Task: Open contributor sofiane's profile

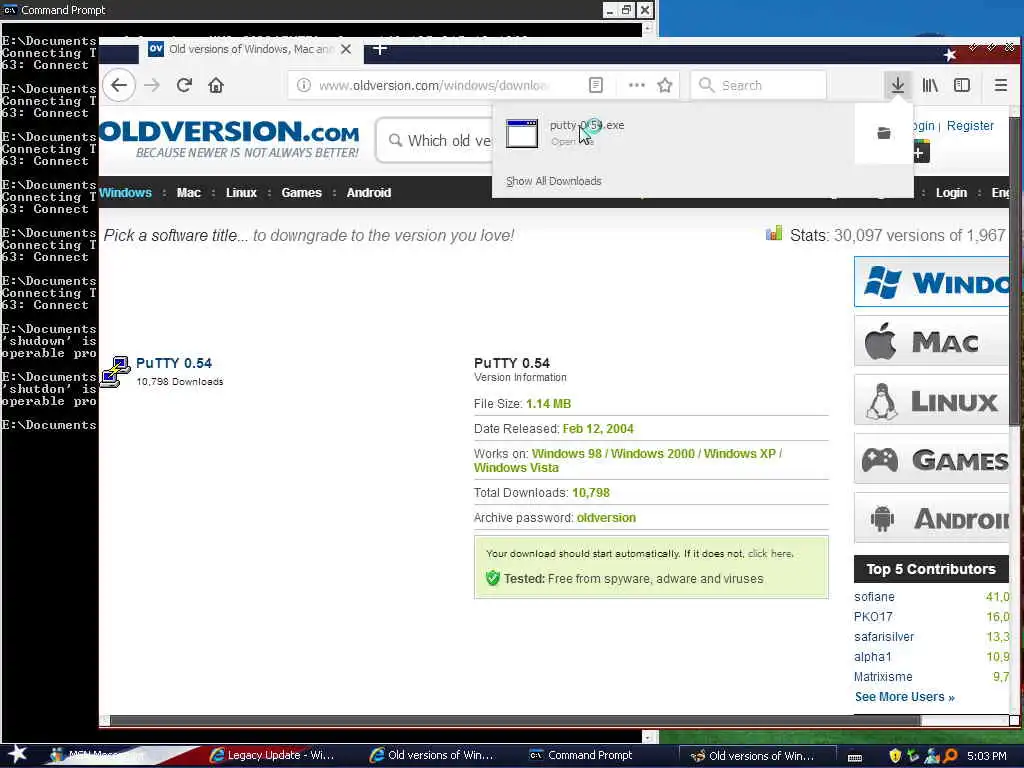Action: pyautogui.click(x=874, y=597)
